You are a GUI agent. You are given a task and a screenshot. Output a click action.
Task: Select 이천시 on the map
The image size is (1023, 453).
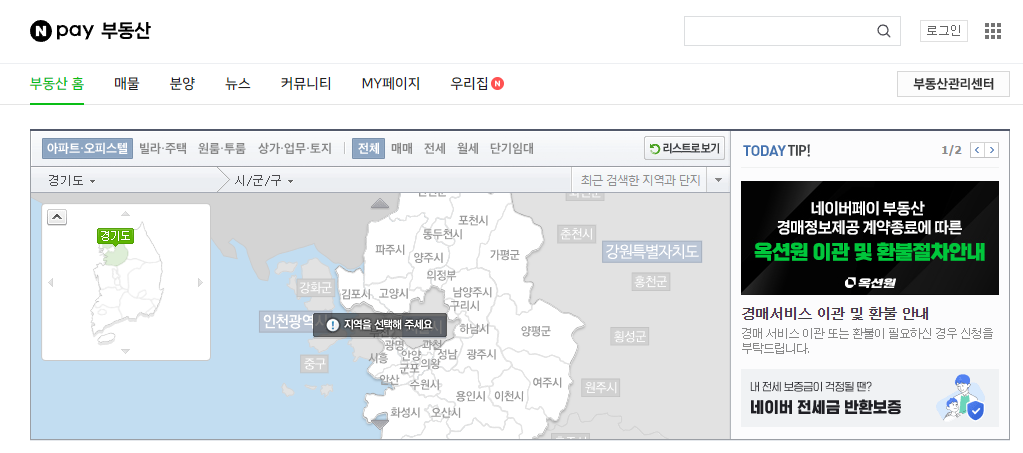pyautogui.click(x=509, y=396)
